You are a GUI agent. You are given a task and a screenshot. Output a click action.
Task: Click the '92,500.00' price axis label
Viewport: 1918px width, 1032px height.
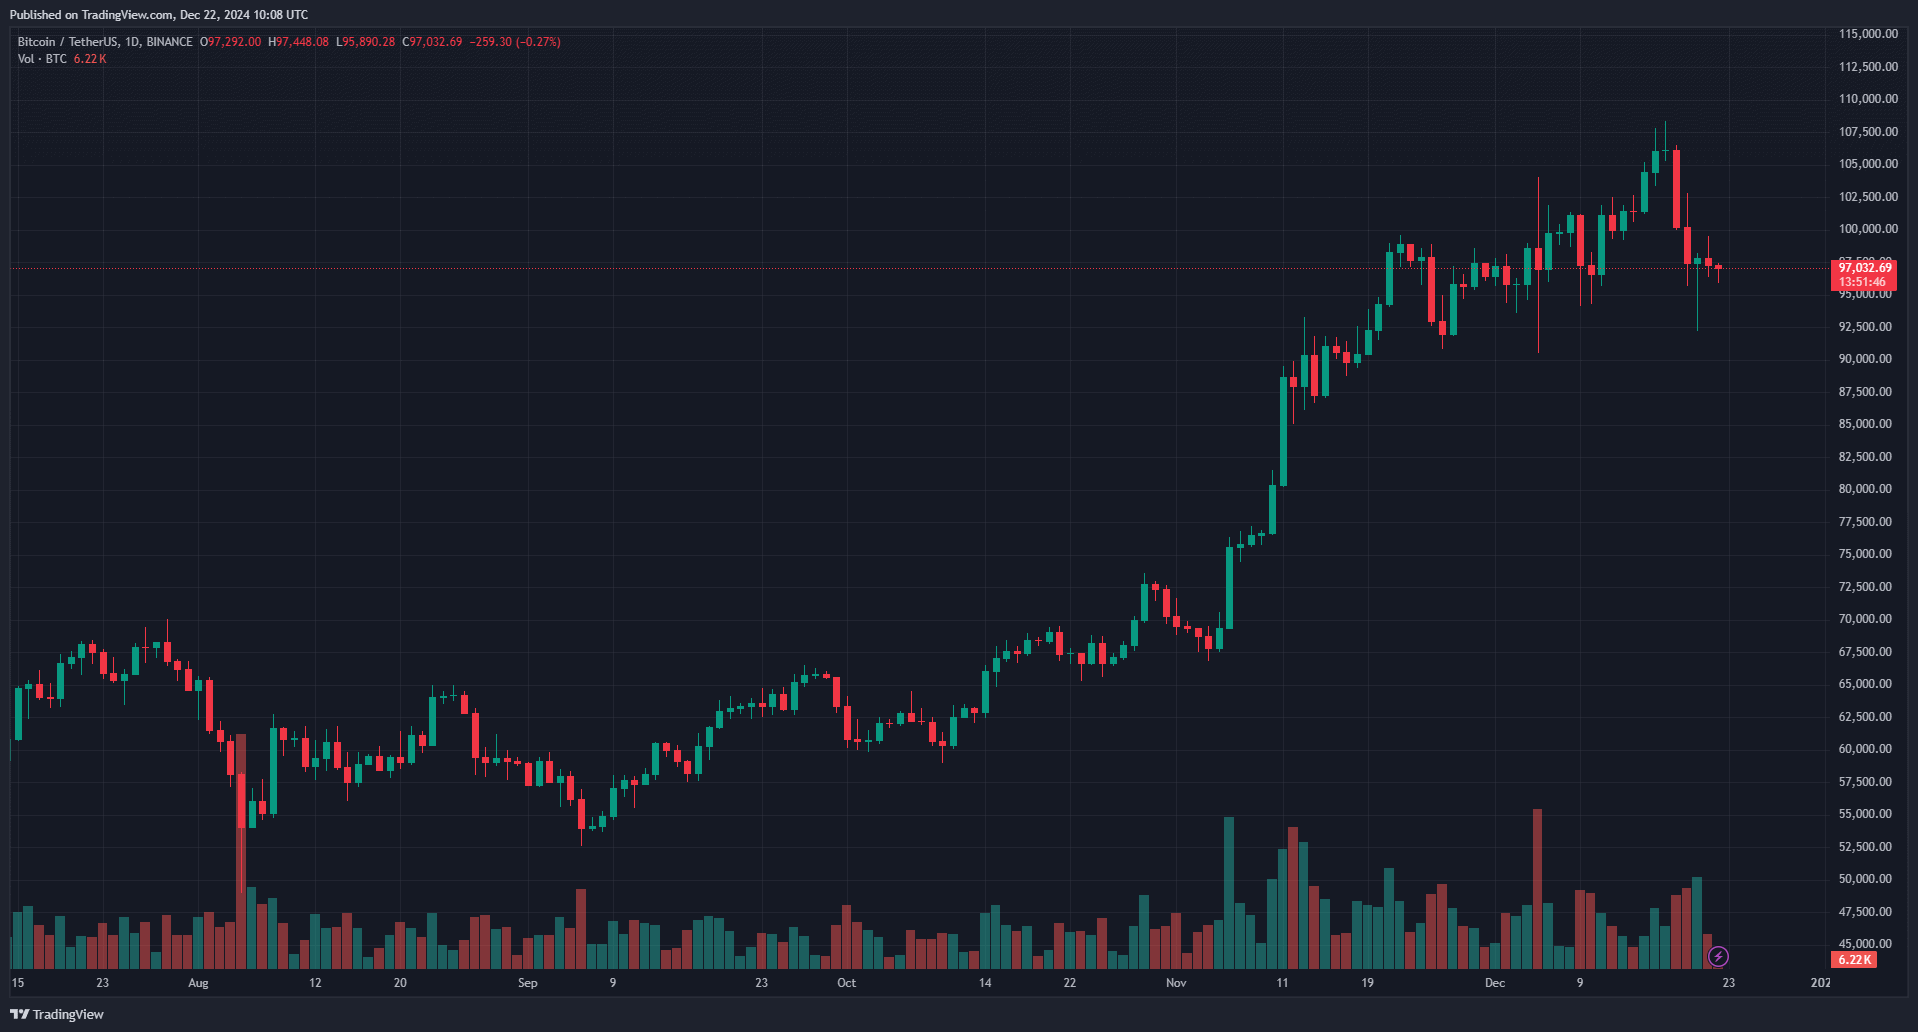[x=1866, y=327]
